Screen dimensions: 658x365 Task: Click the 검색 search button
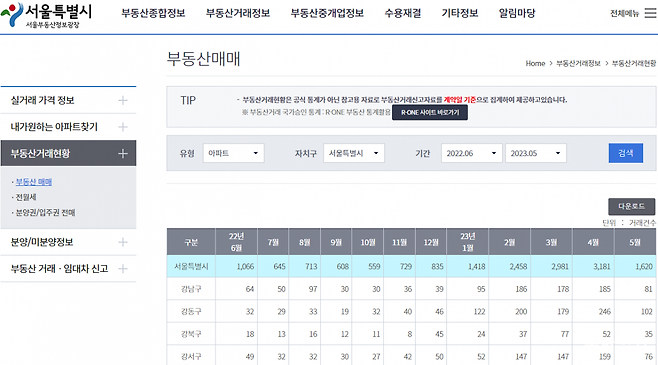coord(626,153)
